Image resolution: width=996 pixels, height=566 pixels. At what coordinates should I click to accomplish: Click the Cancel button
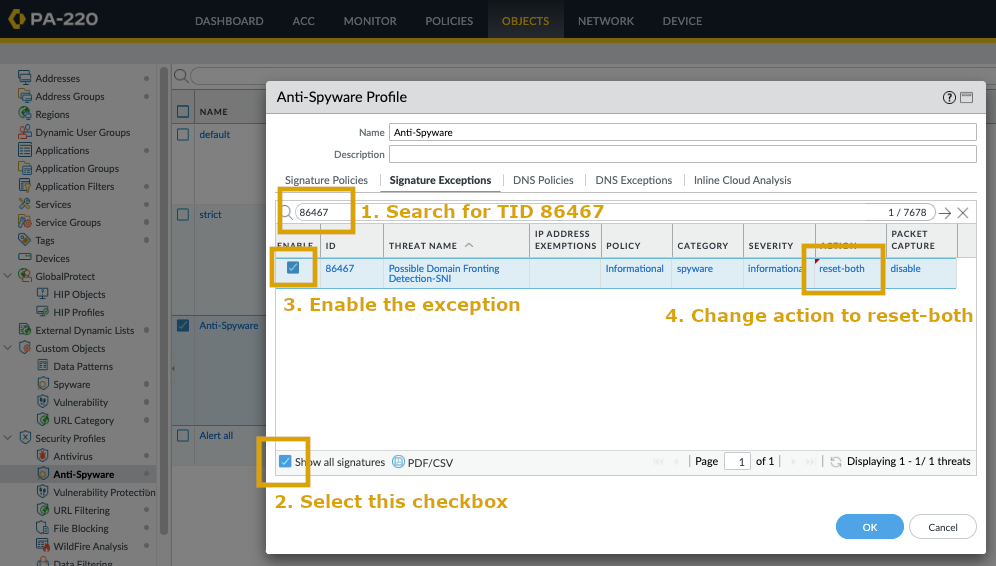pos(943,527)
